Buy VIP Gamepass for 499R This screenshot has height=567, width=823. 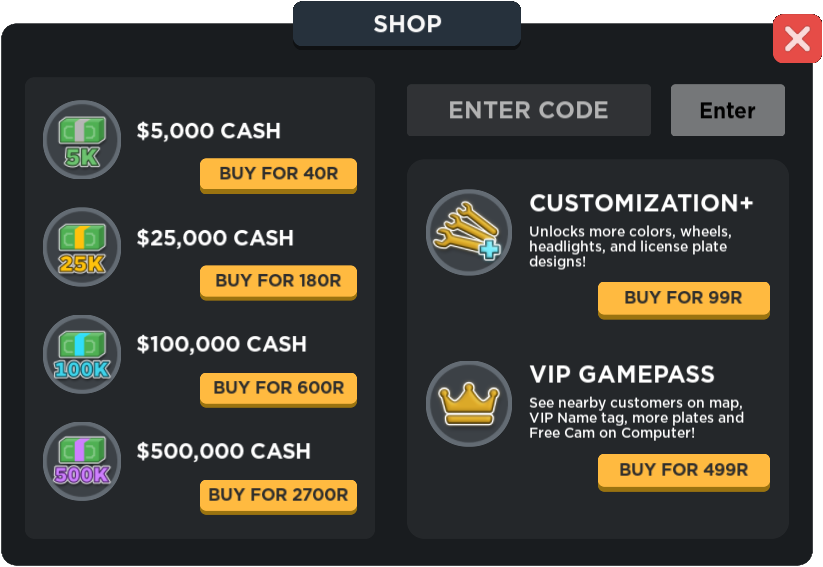[x=683, y=470]
